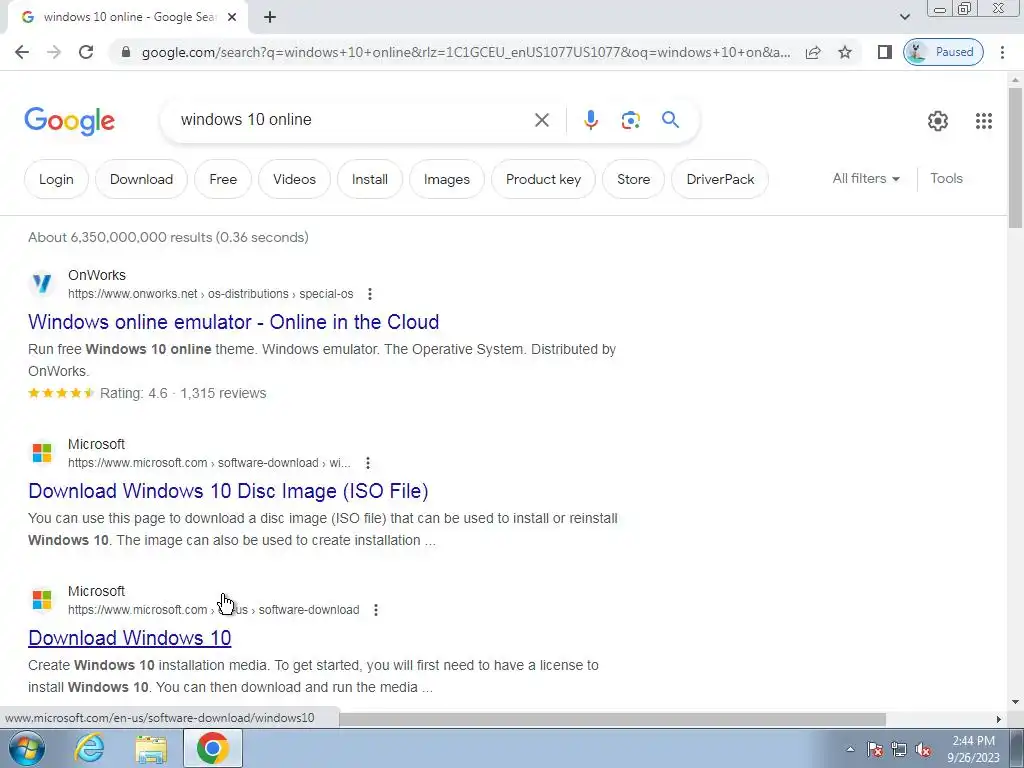1024x768 pixels.
Task: Expand the All filters dropdown
Action: pos(866,178)
